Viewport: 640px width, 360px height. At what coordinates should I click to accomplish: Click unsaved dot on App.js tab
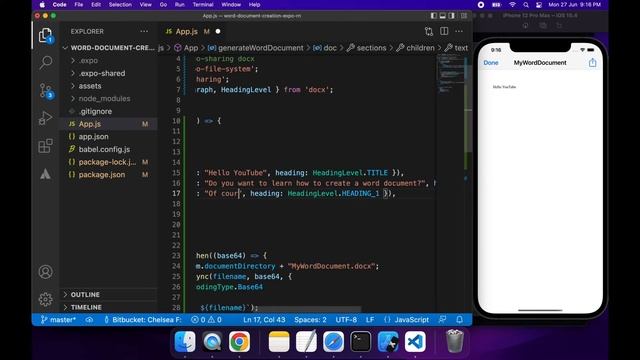click(x=218, y=31)
